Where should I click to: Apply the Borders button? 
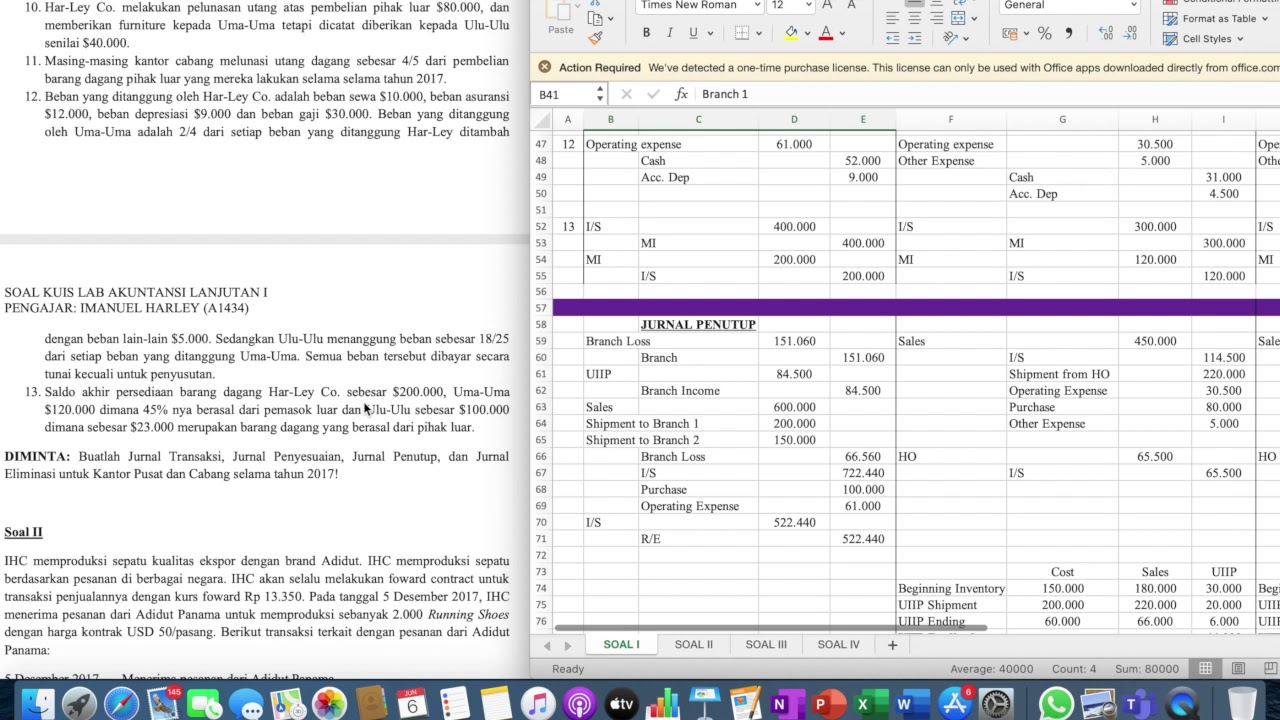pos(741,33)
